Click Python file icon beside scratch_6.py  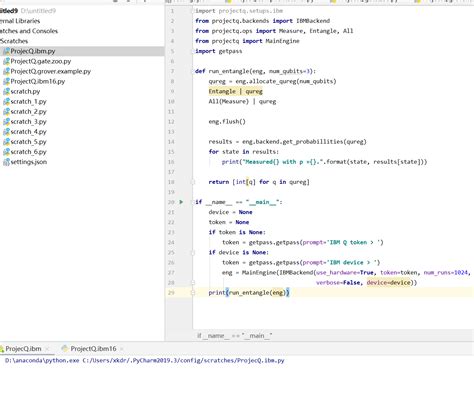point(6,152)
